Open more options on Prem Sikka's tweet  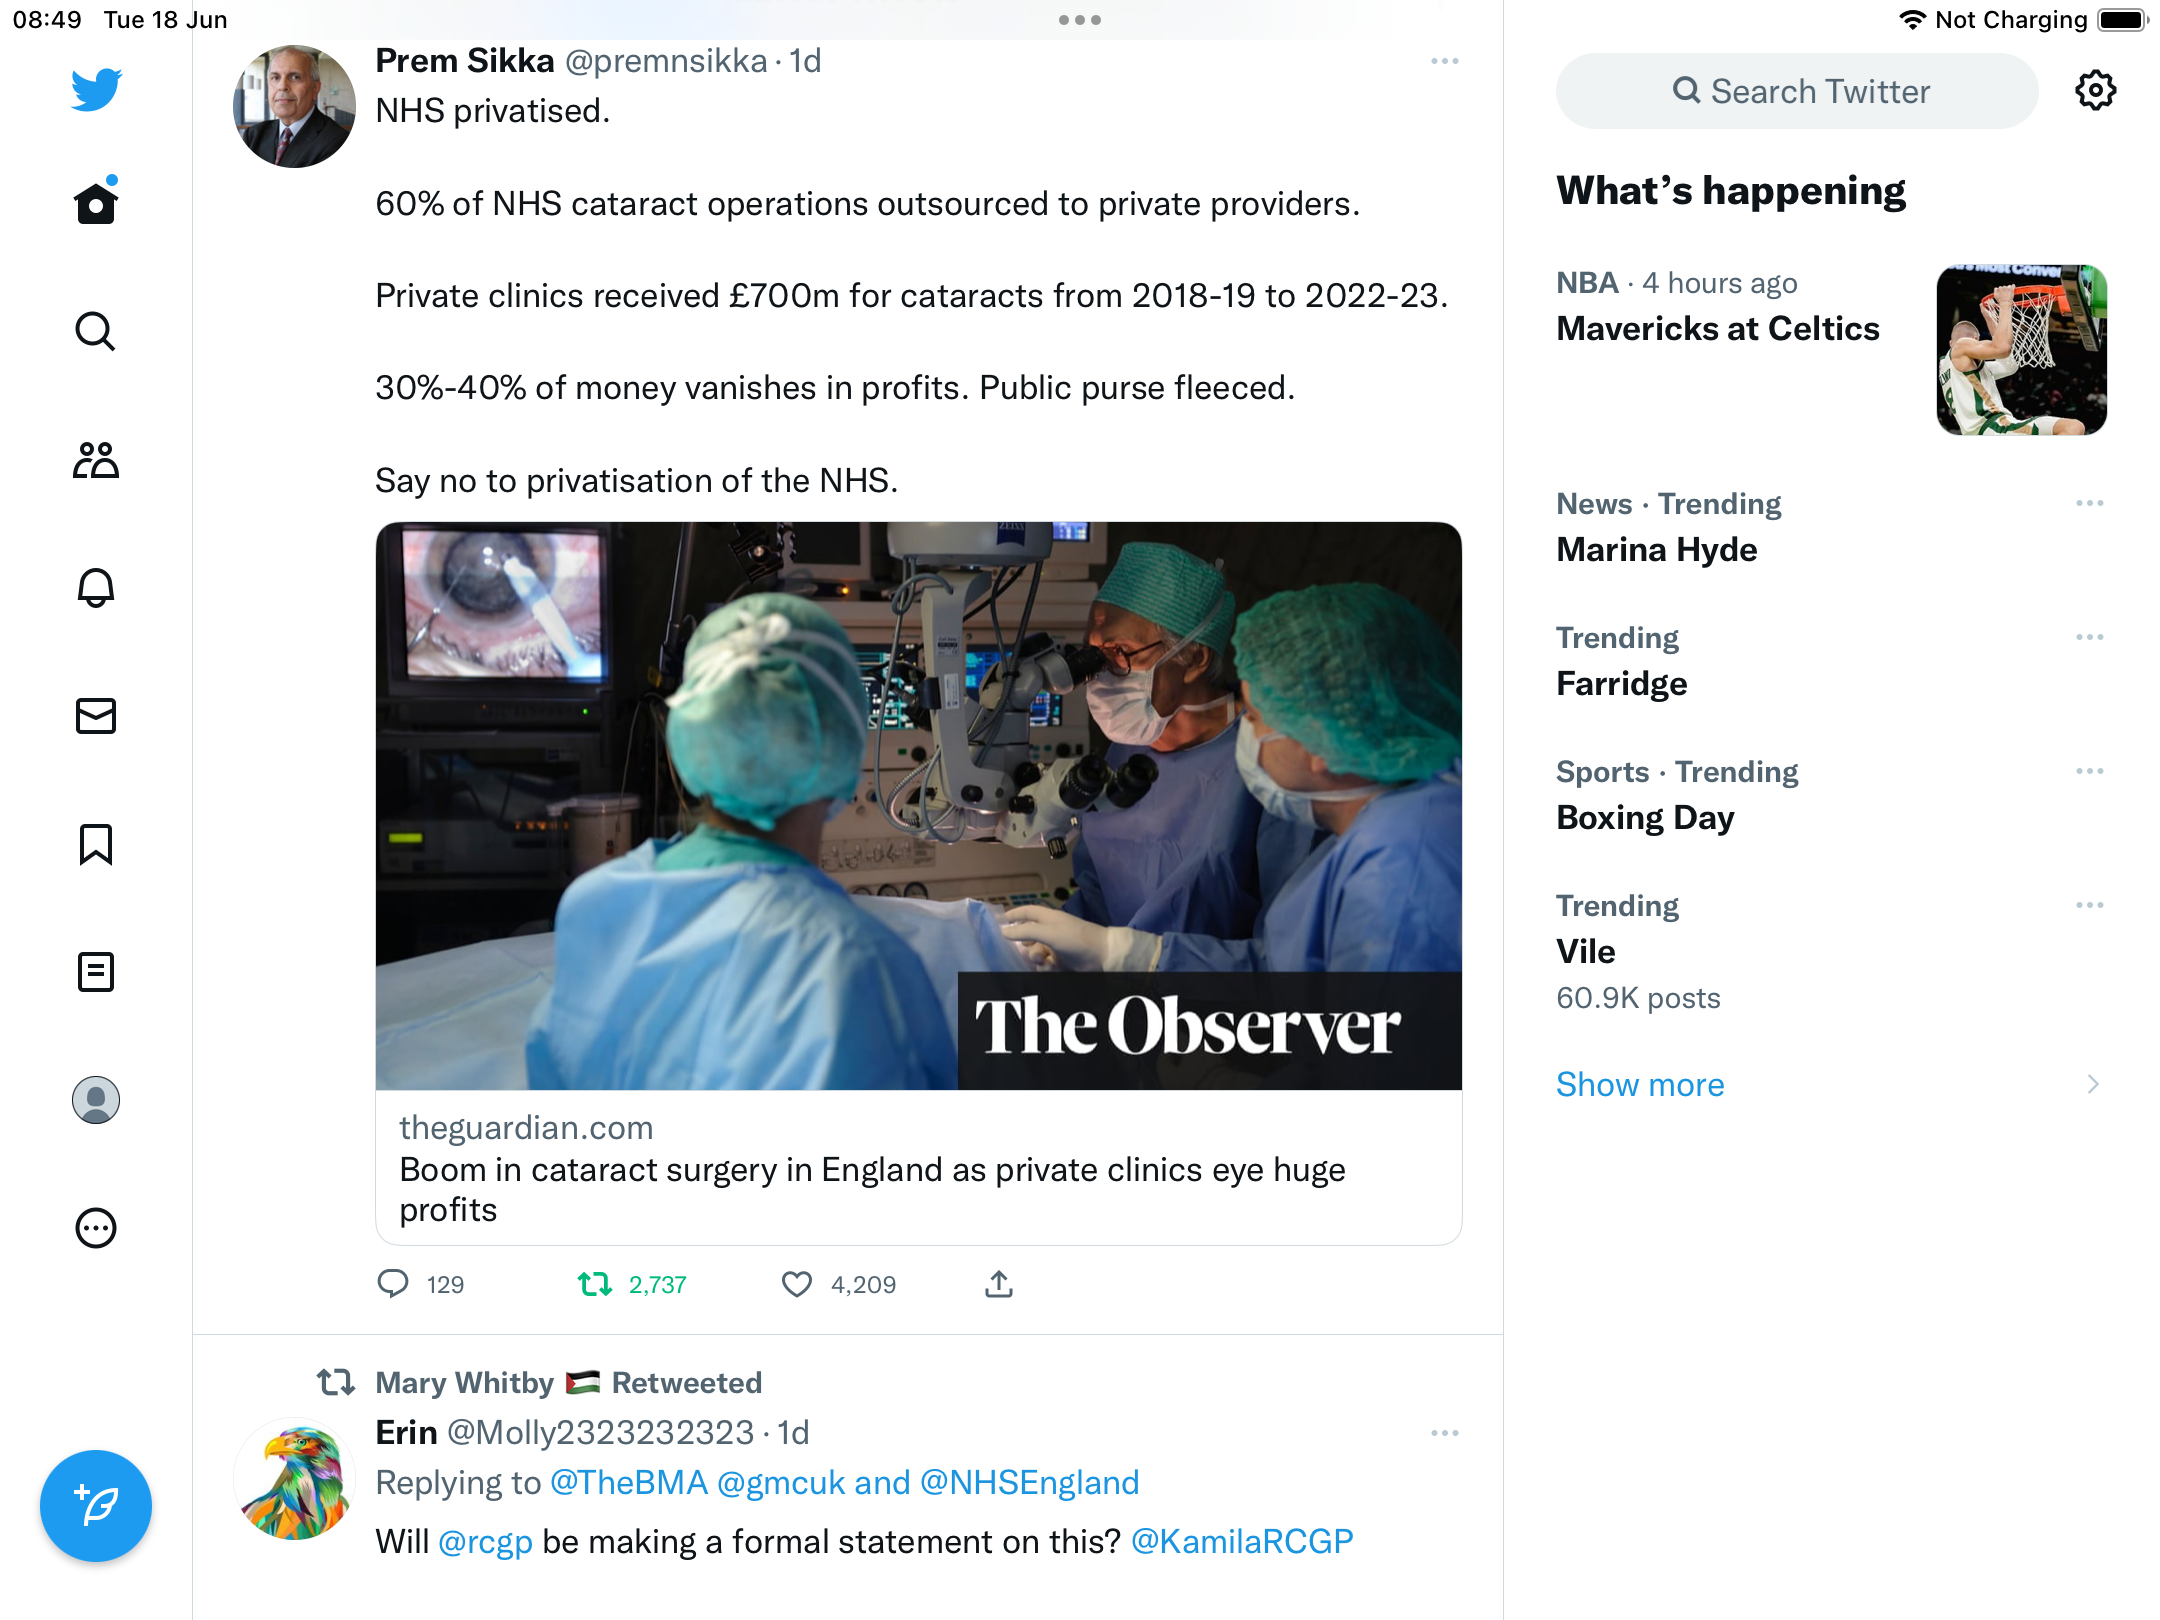[x=1445, y=62]
